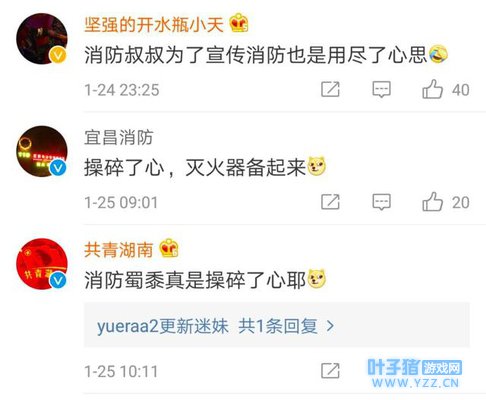
Task: Reply to the comment dated 1-24 23:25
Action: 381,89
